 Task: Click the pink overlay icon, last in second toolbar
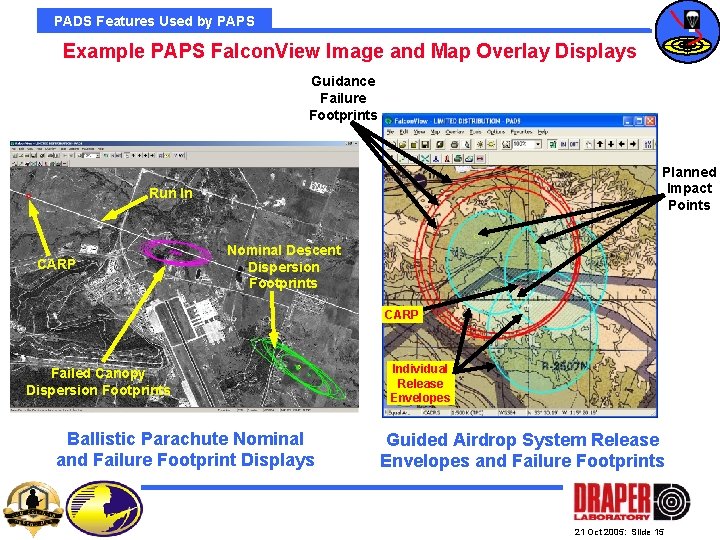point(480,159)
